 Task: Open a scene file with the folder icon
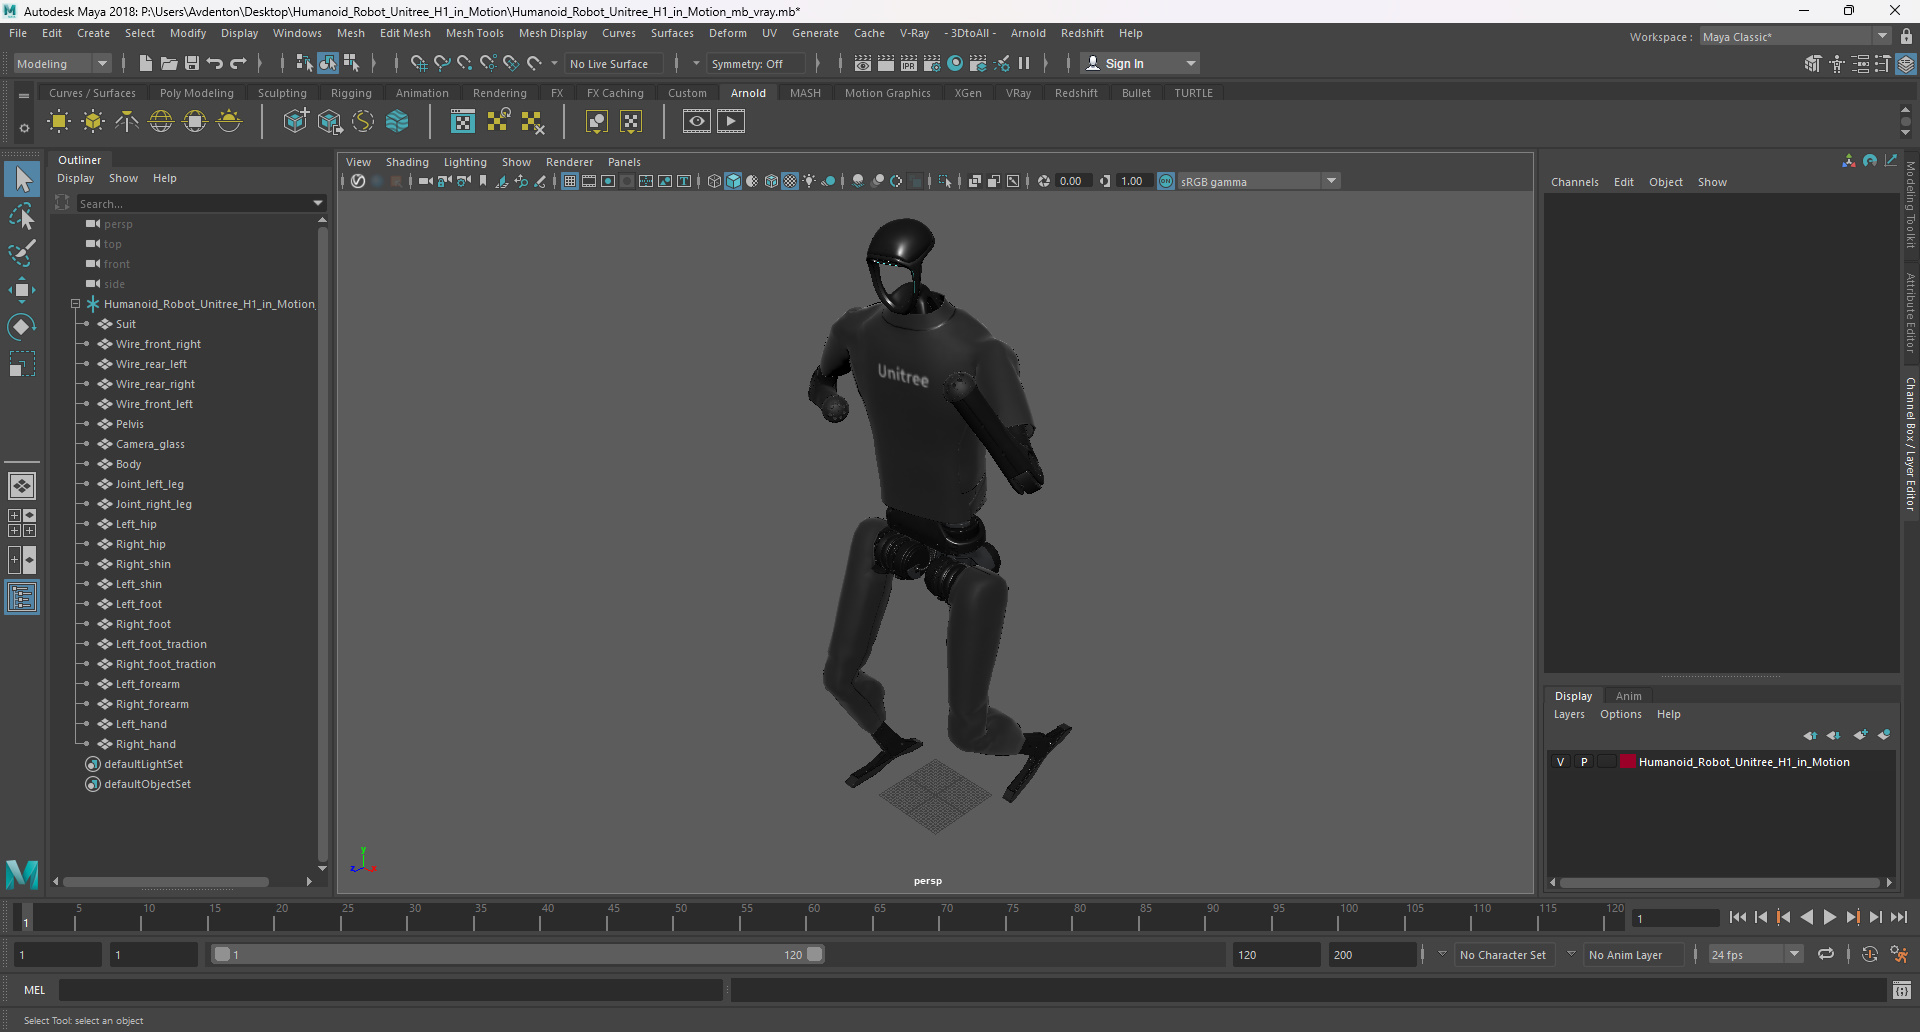pos(169,63)
